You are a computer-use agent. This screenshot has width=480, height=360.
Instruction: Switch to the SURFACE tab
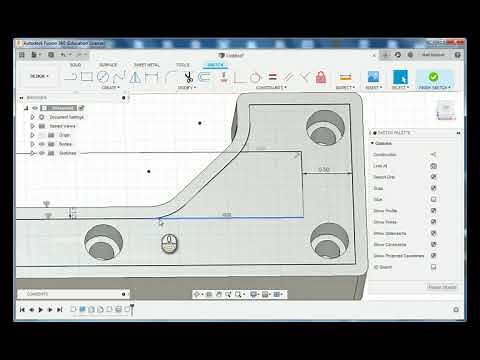(108, 65)
